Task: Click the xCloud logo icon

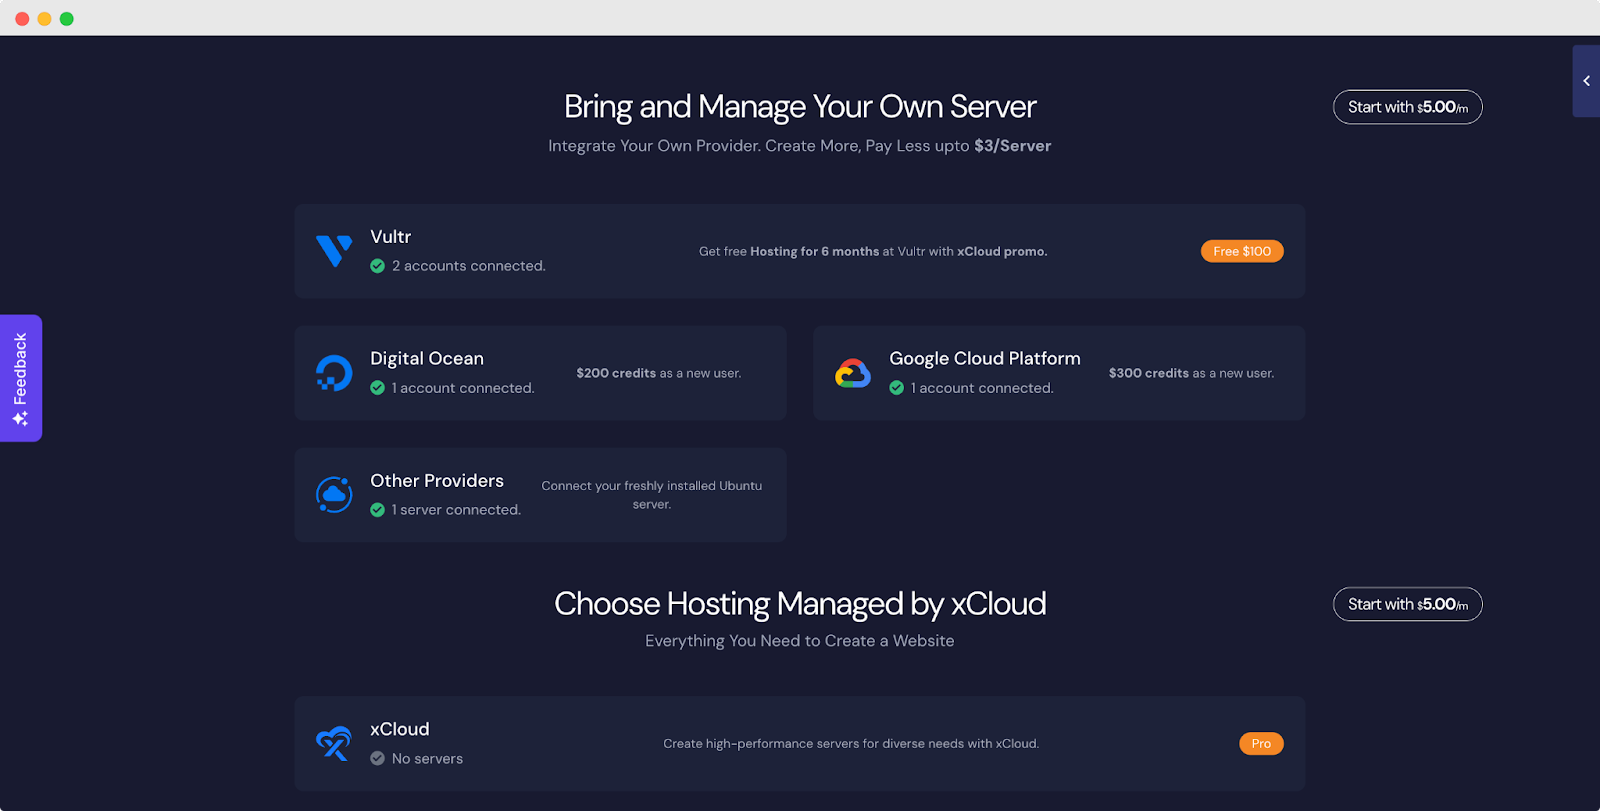Action: (334, 743)
